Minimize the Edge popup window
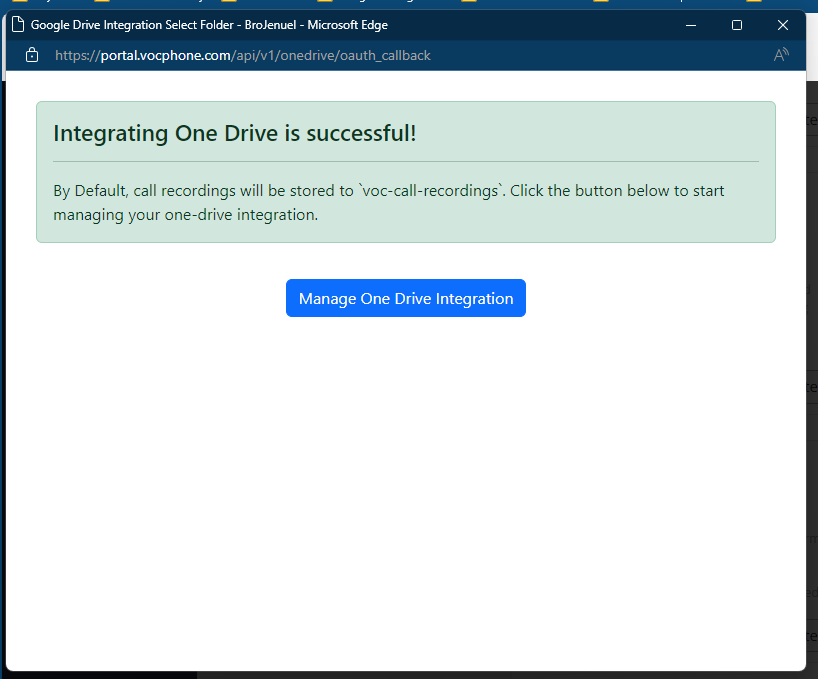 point(691,24)
